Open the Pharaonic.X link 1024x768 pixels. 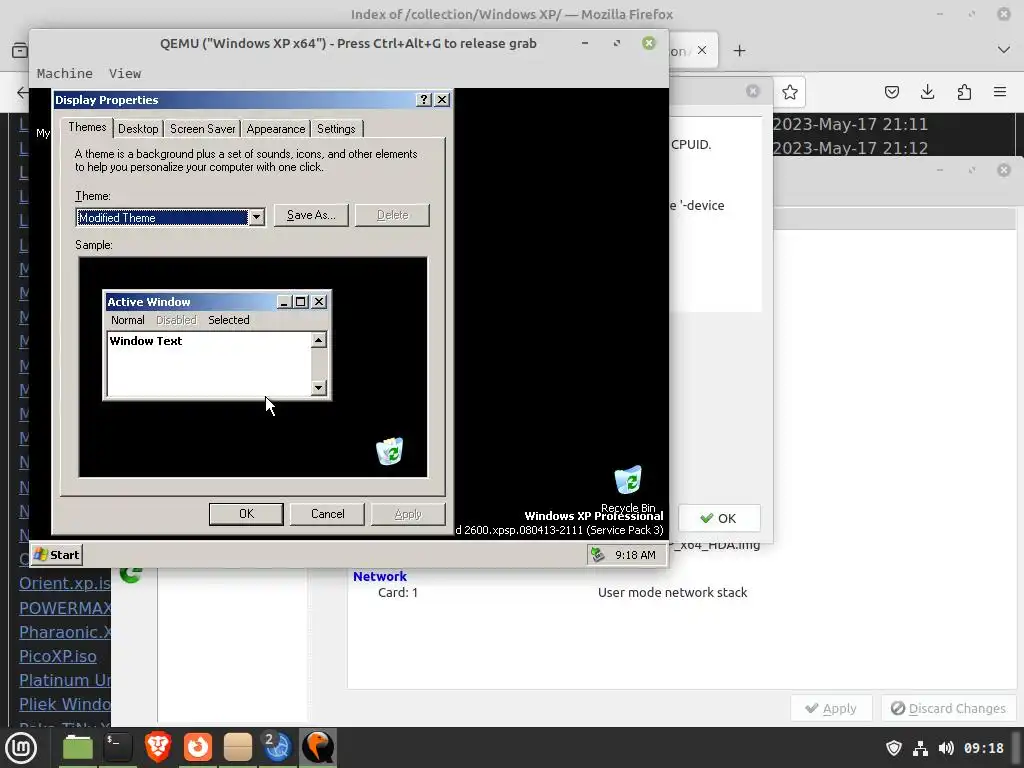coord(65,632)
